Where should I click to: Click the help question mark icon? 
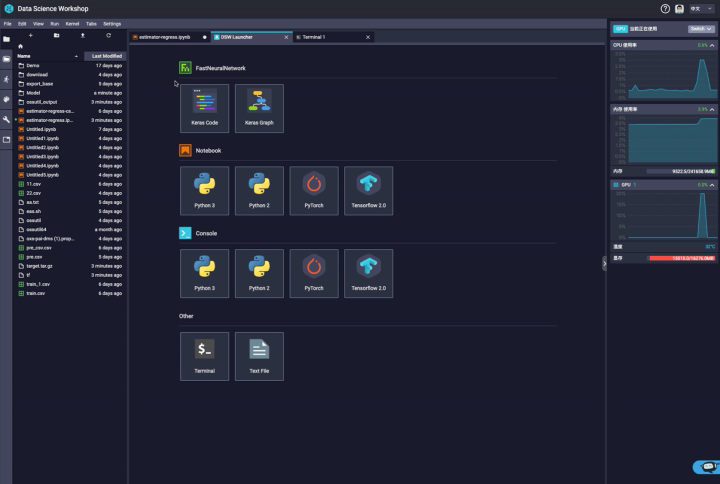665,9
